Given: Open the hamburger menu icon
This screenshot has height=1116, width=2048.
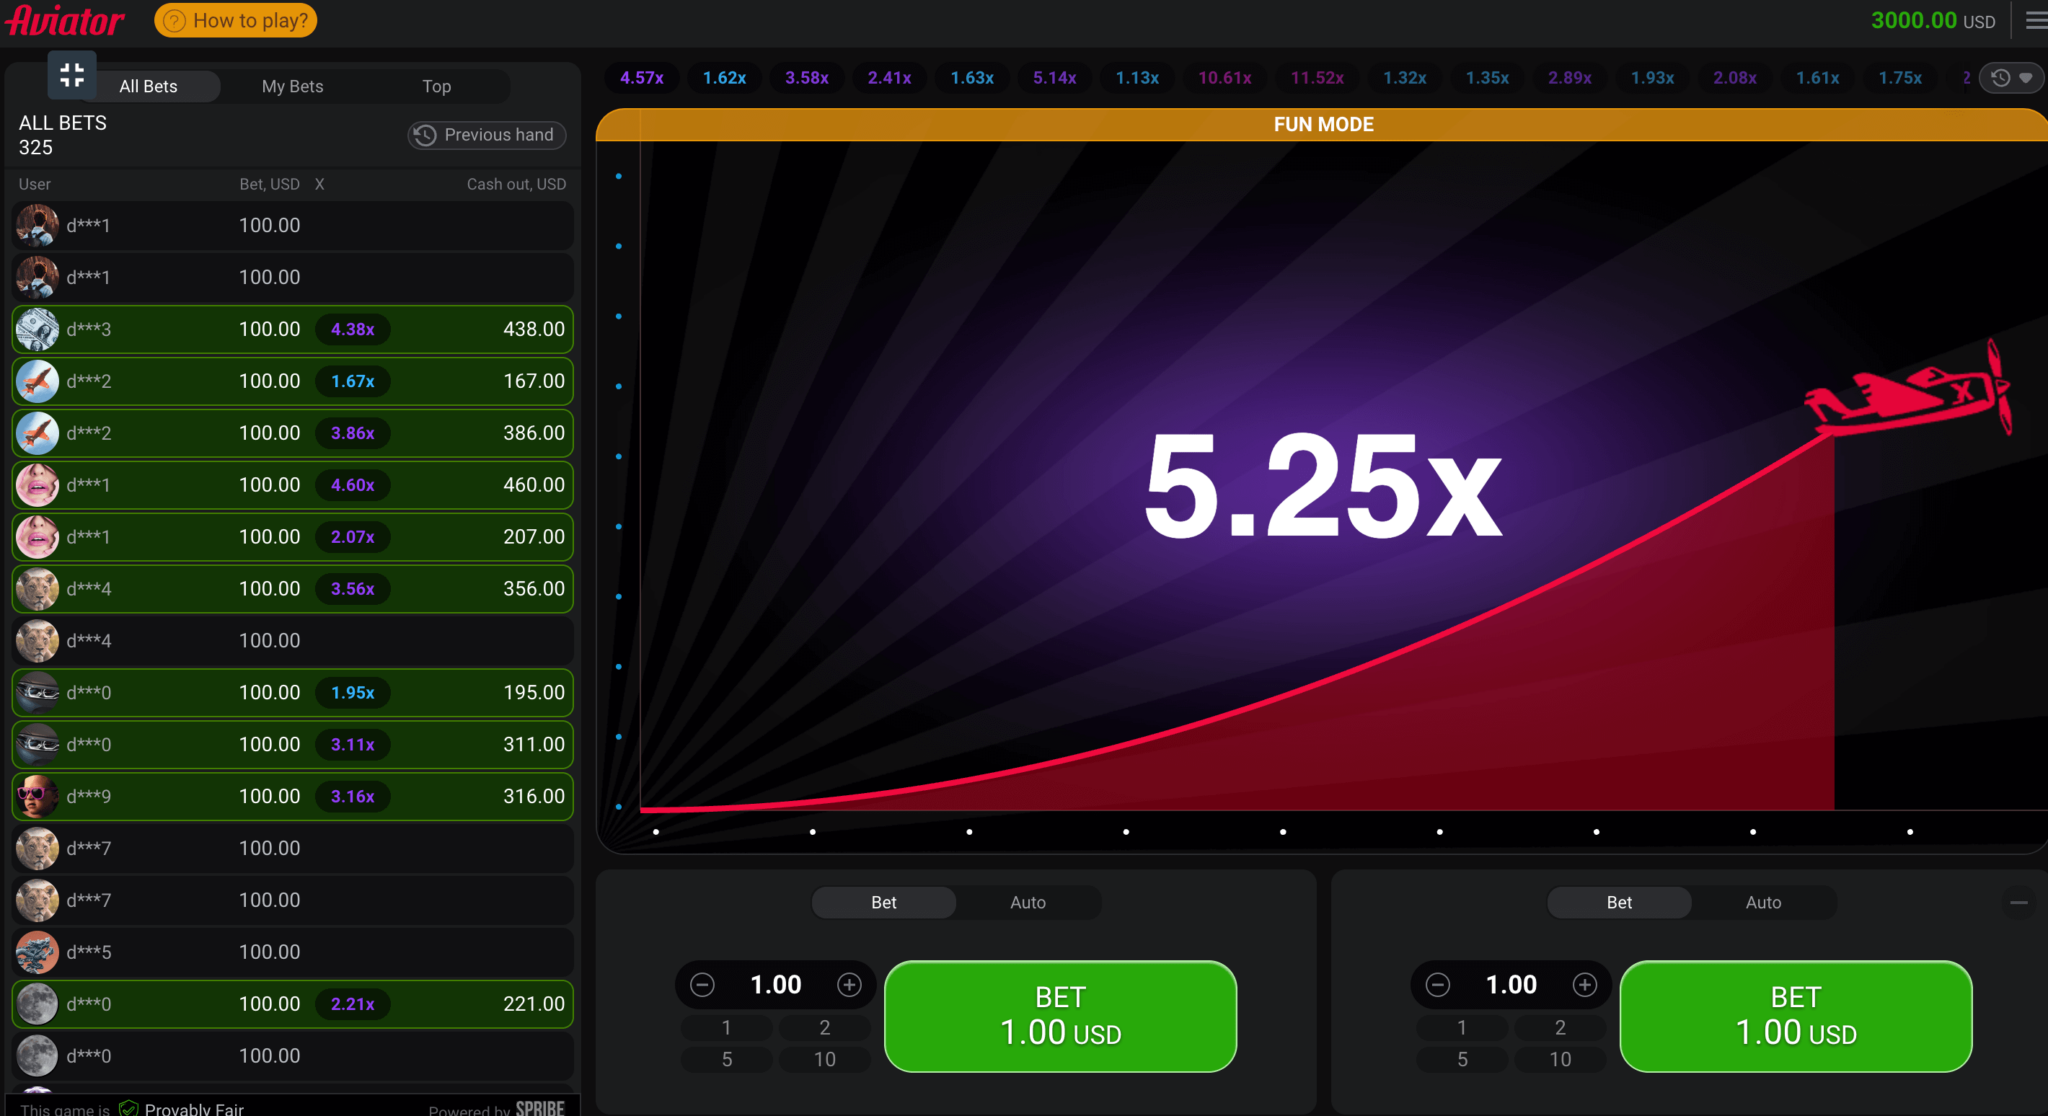Looking at the screenshot, I should tap(2035, 20).
